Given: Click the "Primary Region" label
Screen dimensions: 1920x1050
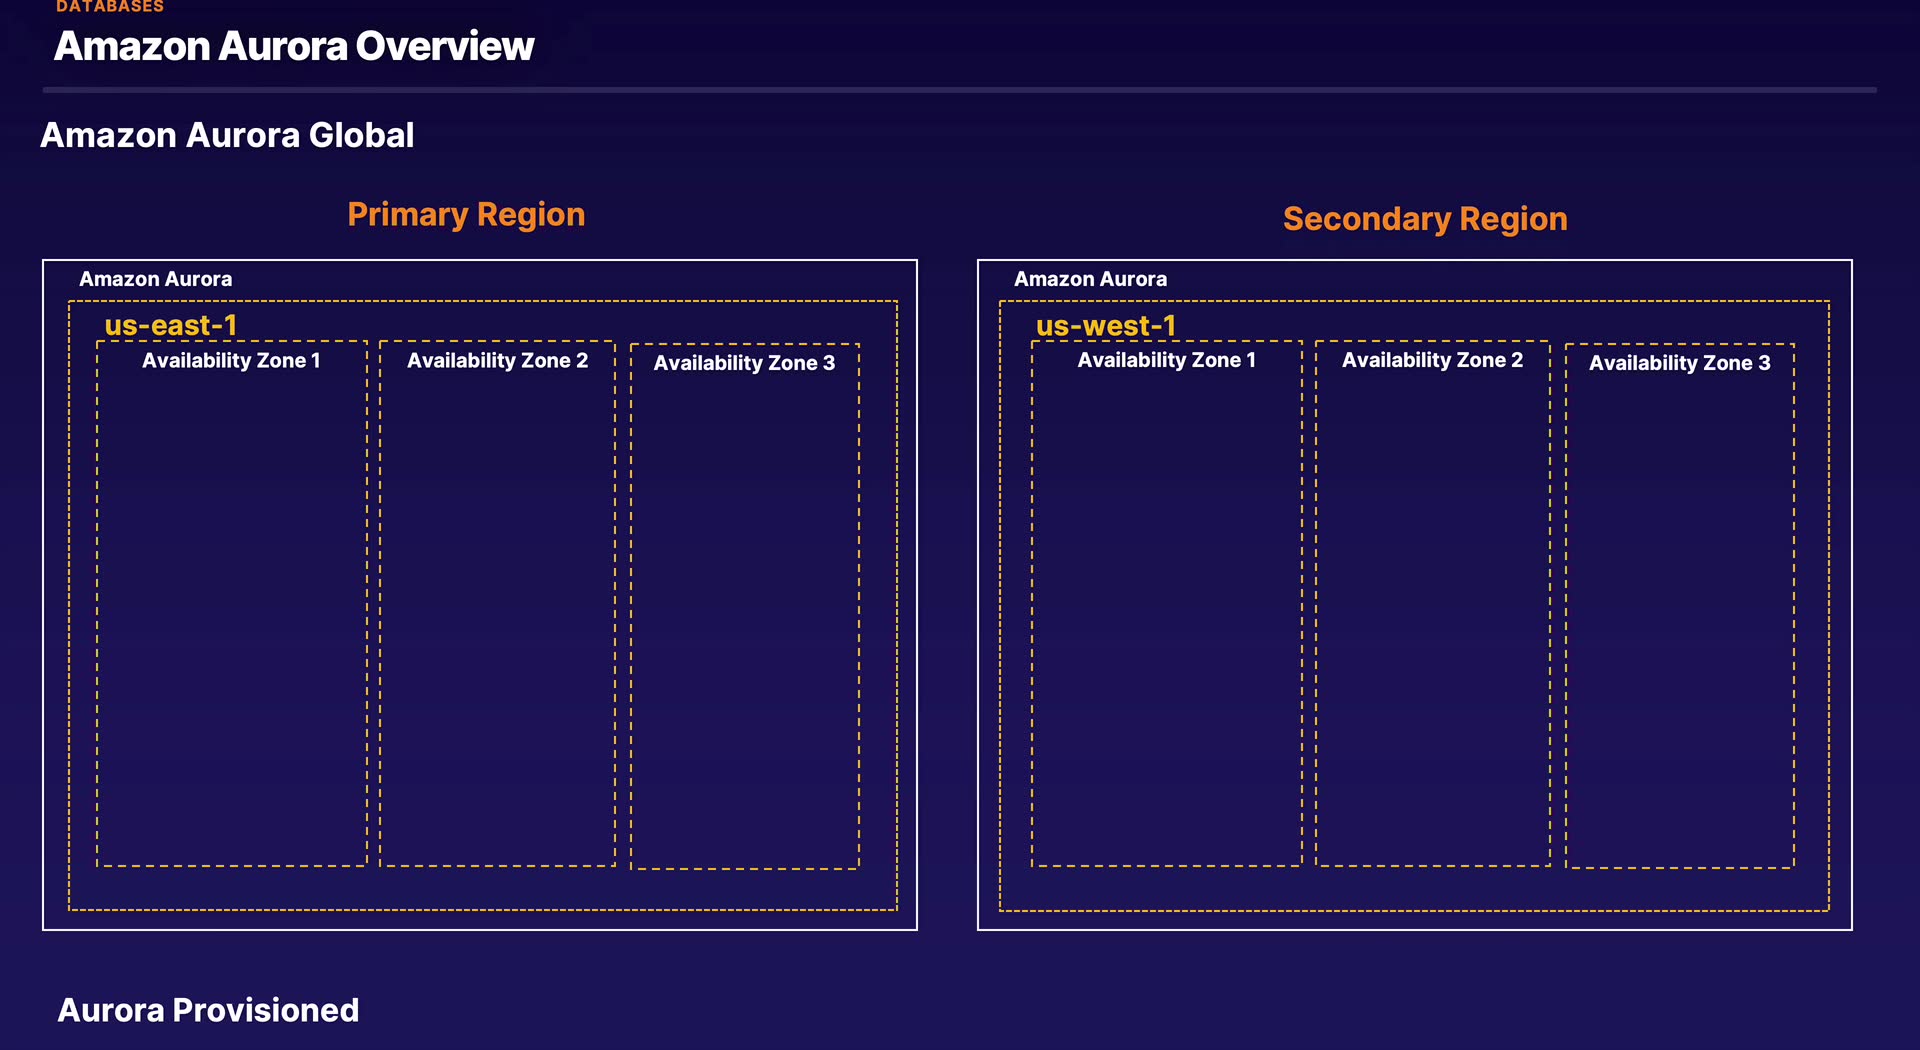Looking at the screenshot, I should pos(466,215).
